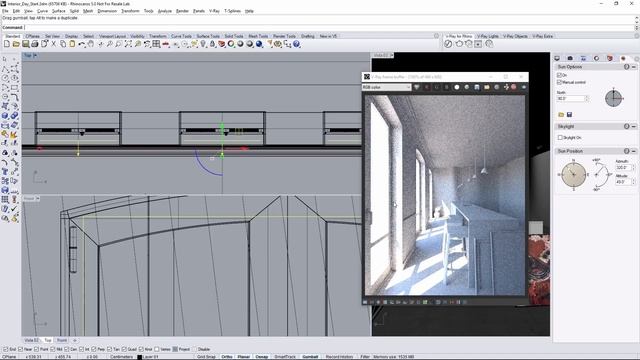The width and height of the screenshot is (640, 360).
Task: Open the camera tab icon in right panel
Action: [x=570, y=58]
